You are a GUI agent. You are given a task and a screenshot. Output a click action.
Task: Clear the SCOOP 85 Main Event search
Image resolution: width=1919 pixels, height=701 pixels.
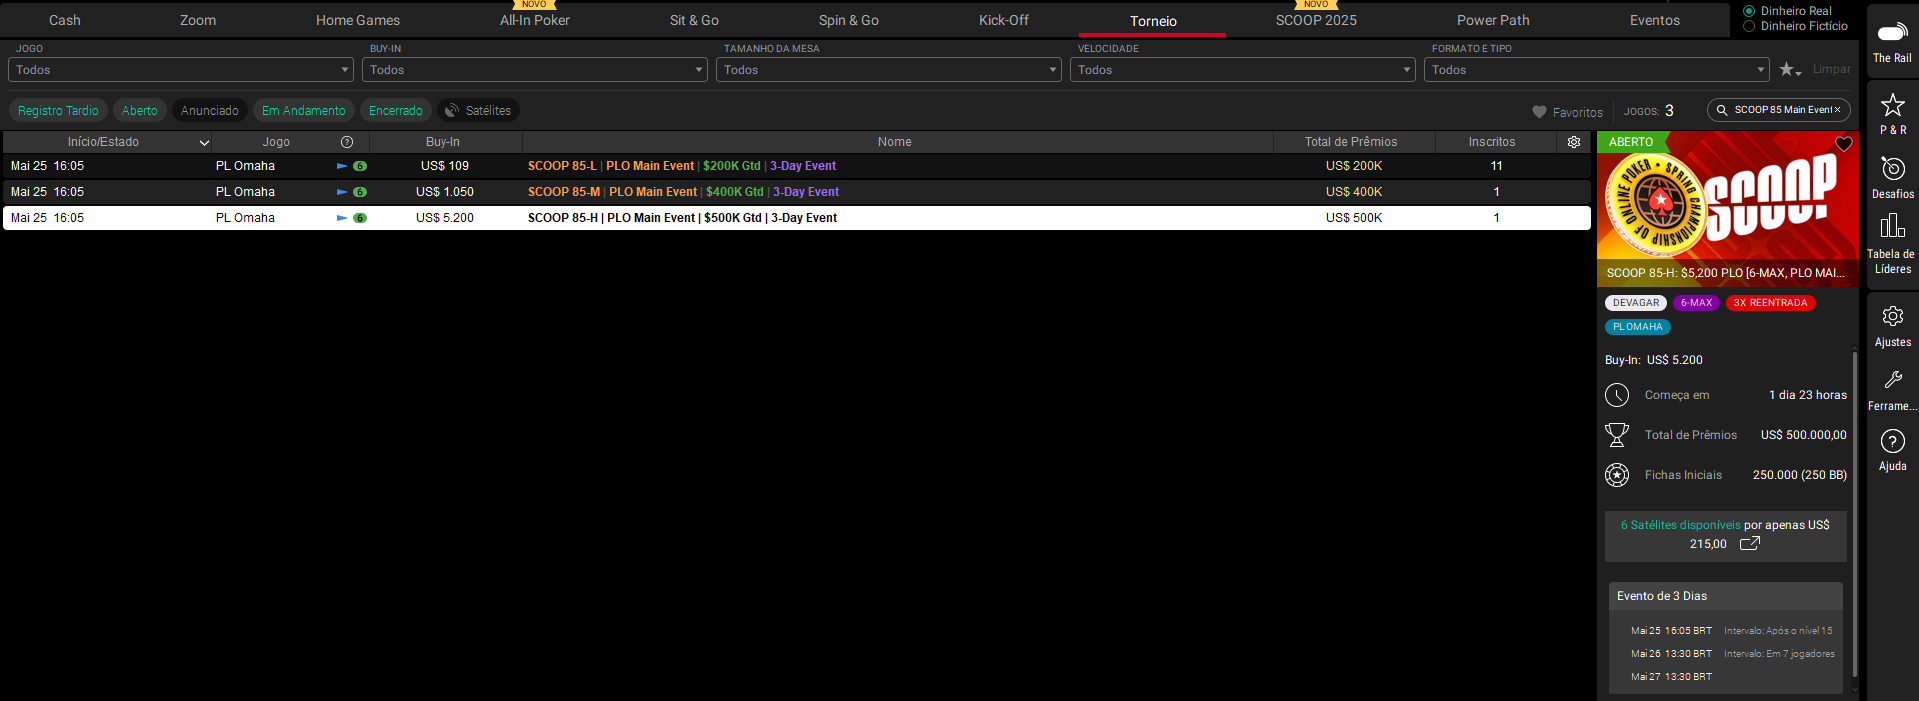click(x=1837, y=110)
